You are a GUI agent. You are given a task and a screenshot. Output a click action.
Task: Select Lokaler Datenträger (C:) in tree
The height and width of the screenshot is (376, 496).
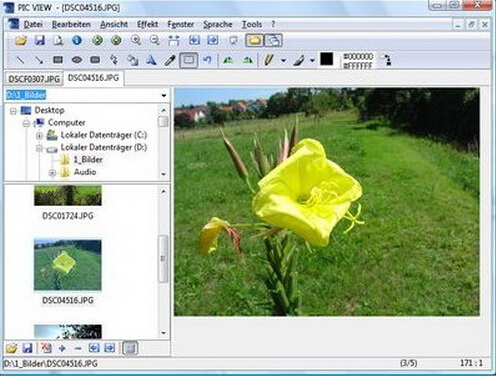pyautogui.click(x=104, y=135)
